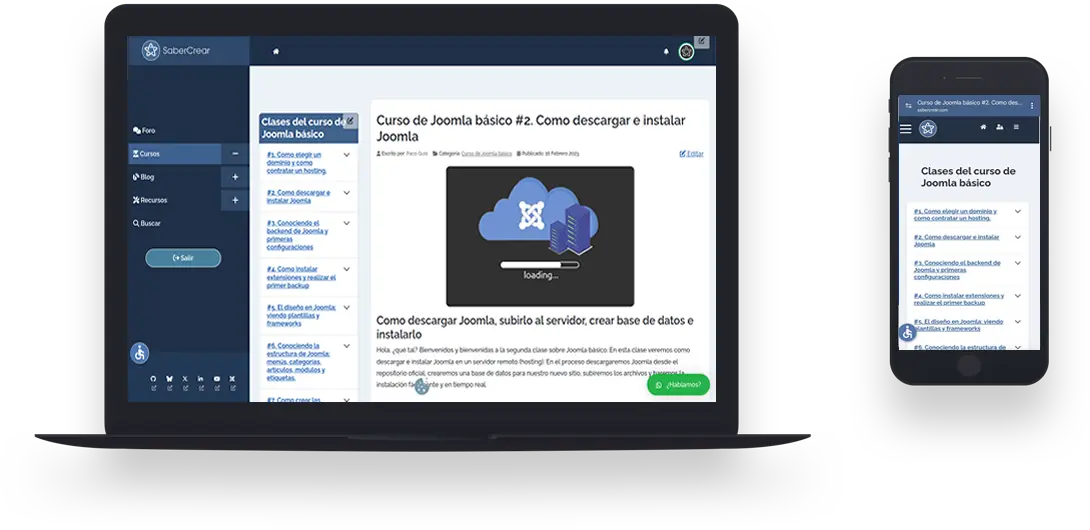Expand the Blog submenu with the plus button
The image size is (1090, 530).
point(235,177)
